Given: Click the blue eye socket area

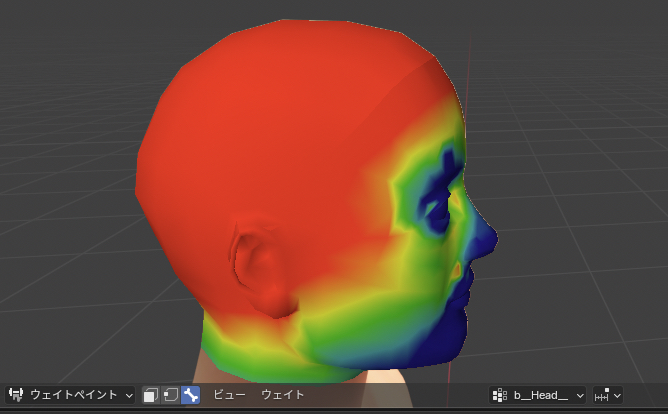Looking at the screenshot, I should coord(437,208).
